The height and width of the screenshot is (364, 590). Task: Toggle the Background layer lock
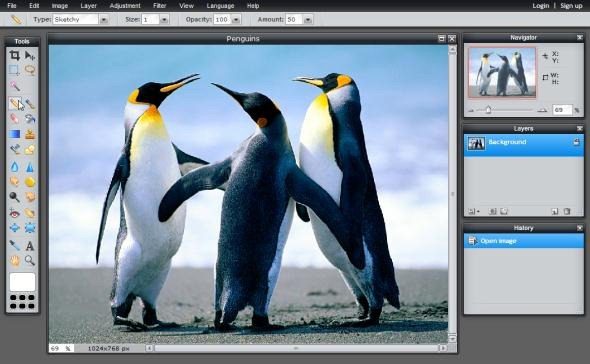tap(576, 142)
